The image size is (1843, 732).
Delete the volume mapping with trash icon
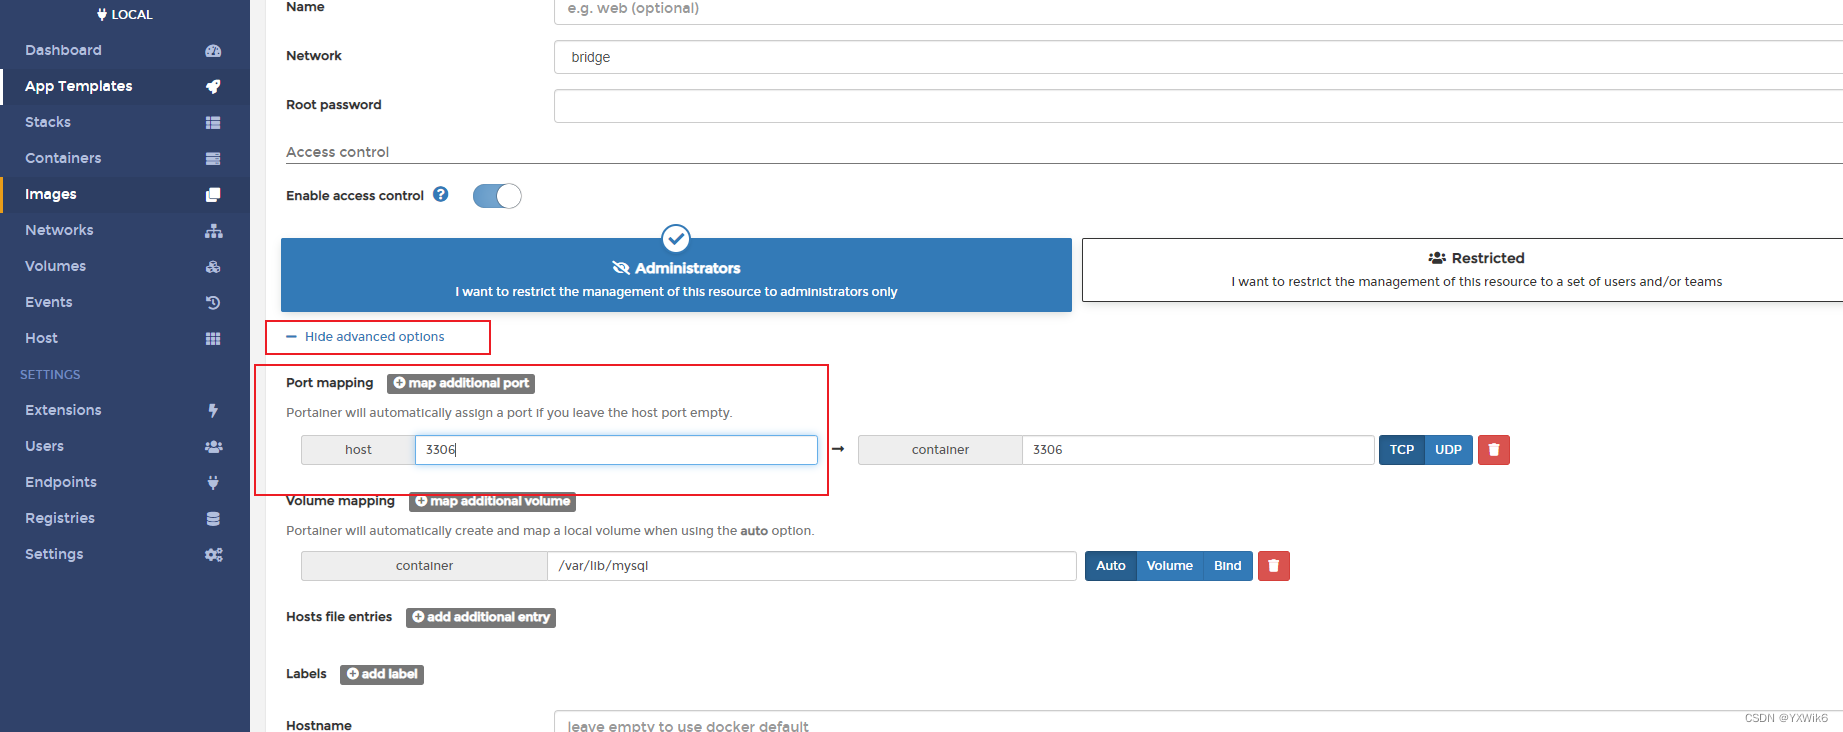coord(1274,566)
